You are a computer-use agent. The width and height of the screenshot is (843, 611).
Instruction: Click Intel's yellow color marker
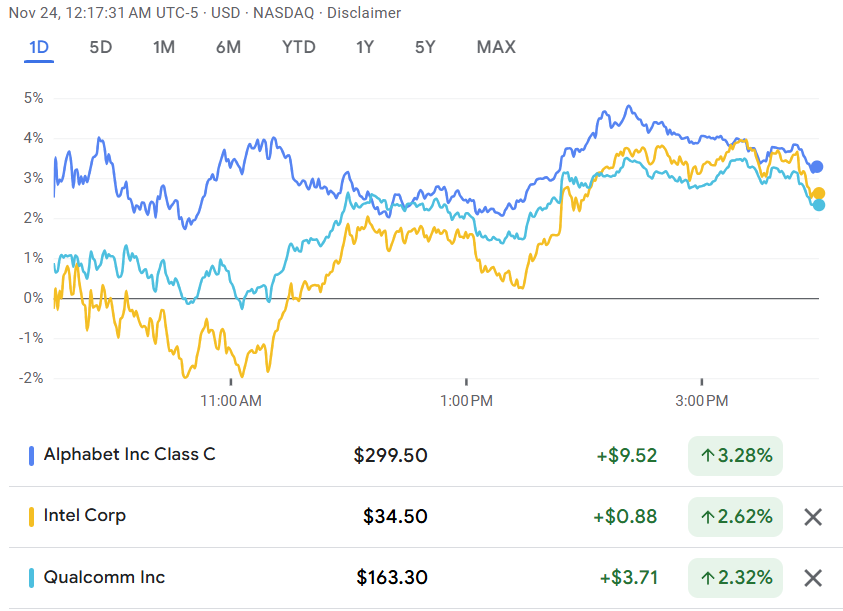(31, 517)
